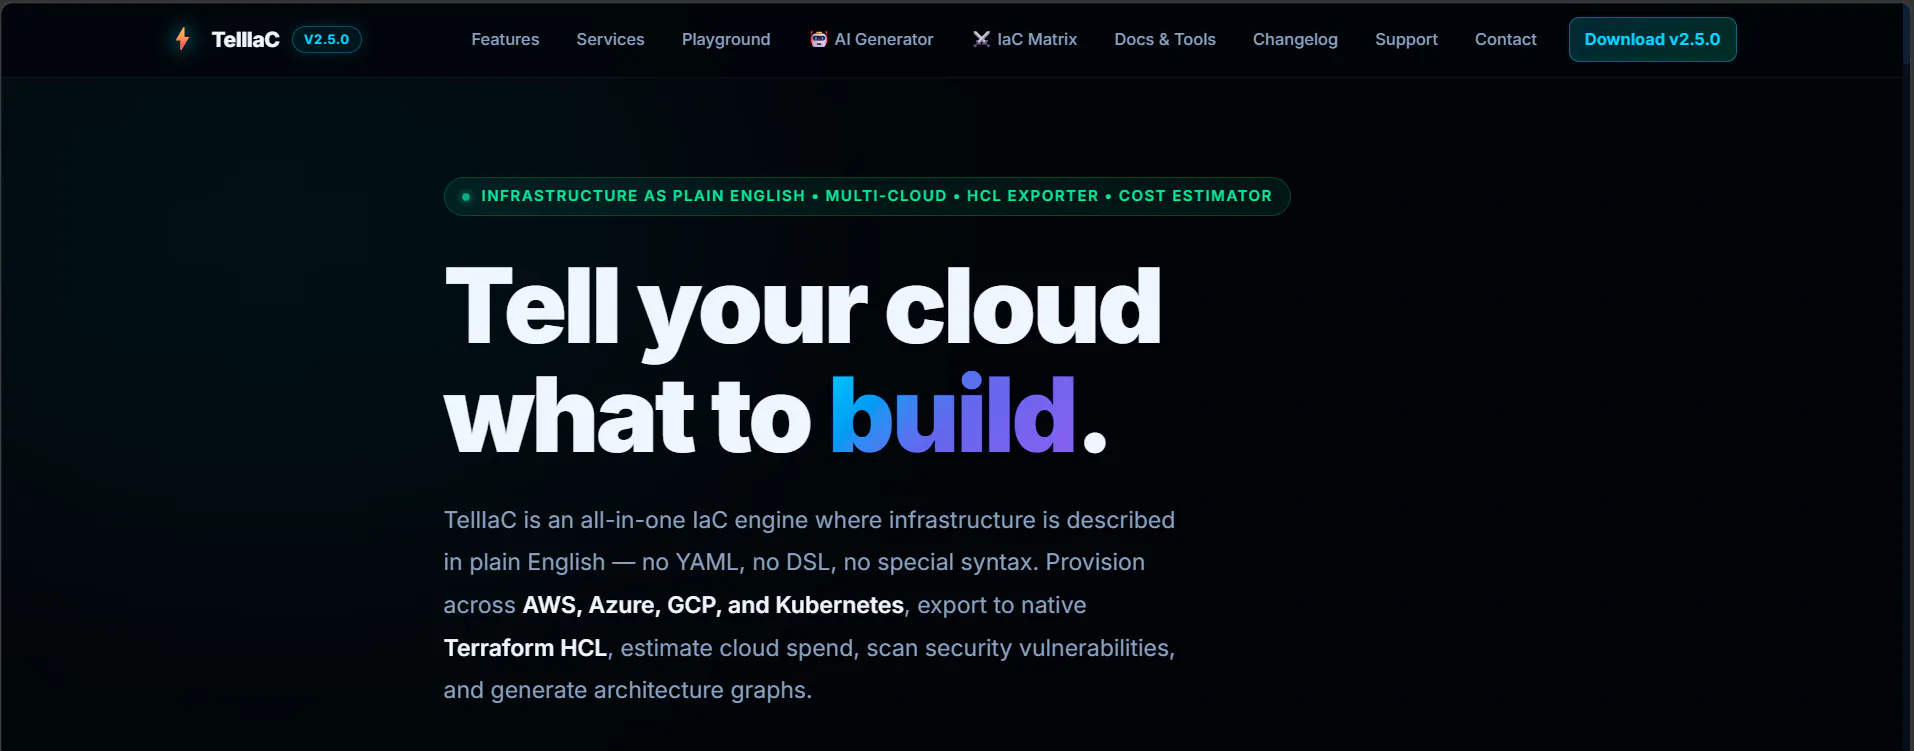Viewport: 1914px width, 751px height.
Task: Go to the Contact nav link
Action: click(1505, 39)
